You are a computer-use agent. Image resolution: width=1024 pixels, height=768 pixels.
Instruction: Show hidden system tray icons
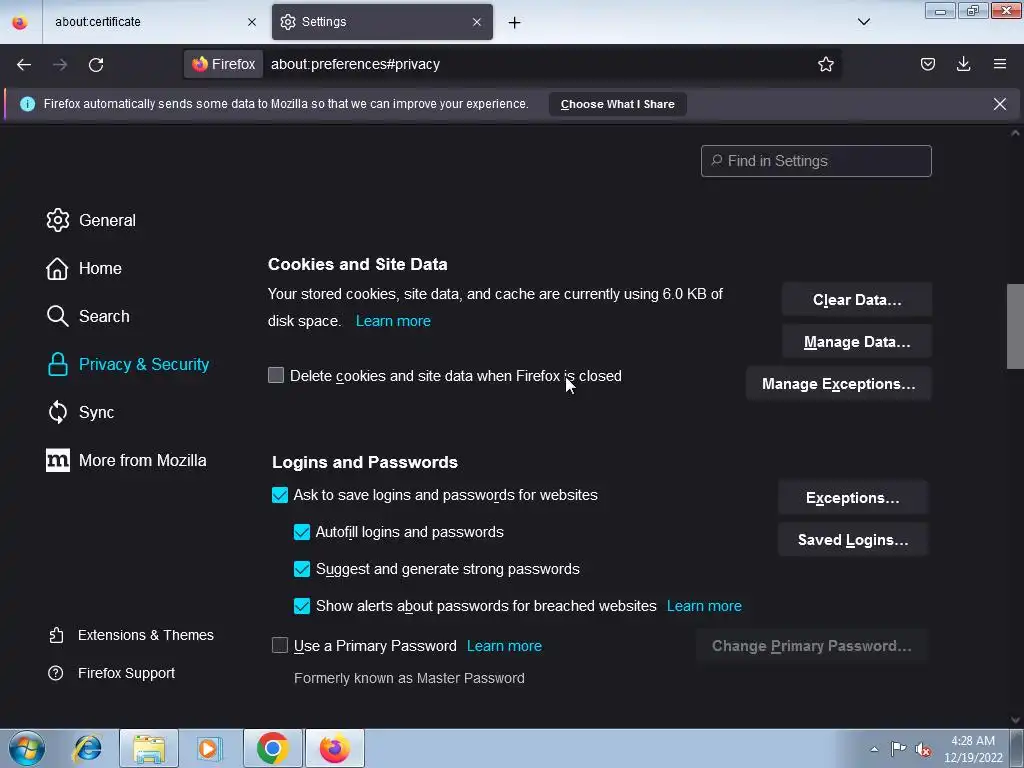[x=874, y=749]
